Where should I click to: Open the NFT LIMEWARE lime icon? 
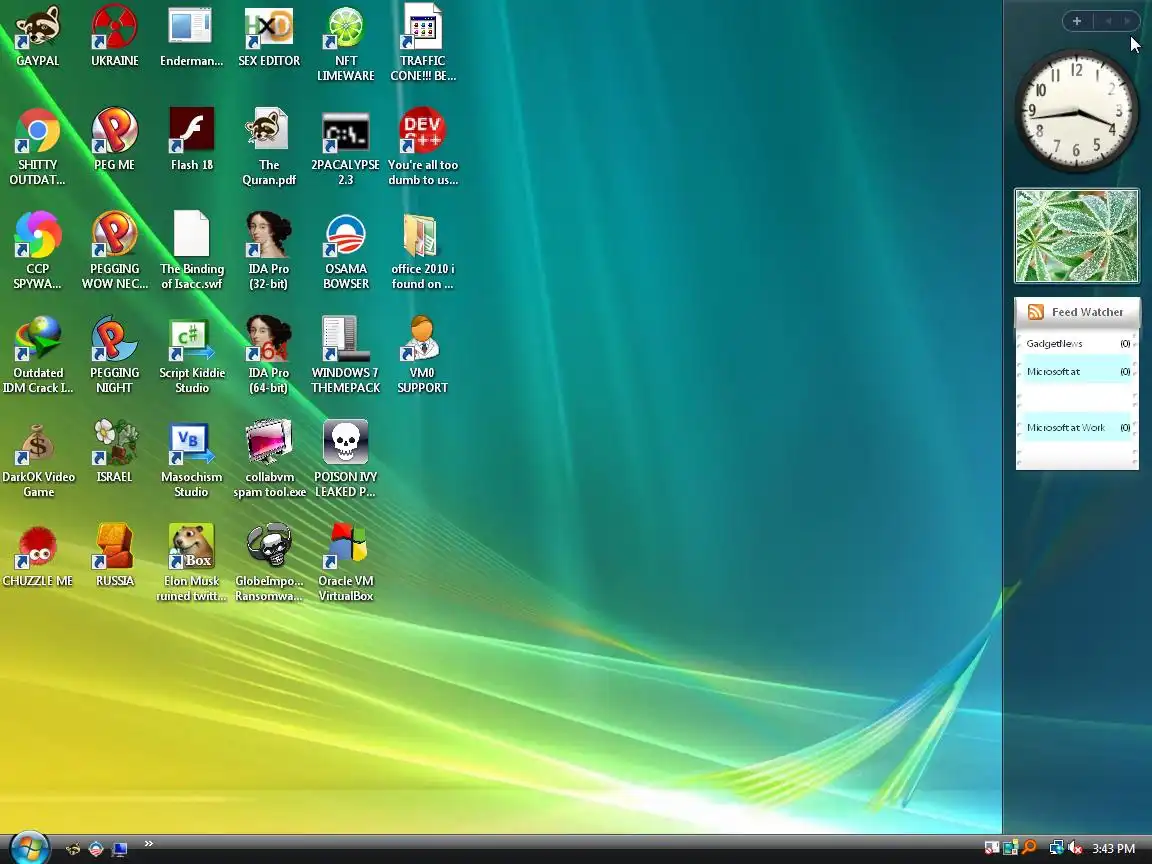tap(345, 43)
